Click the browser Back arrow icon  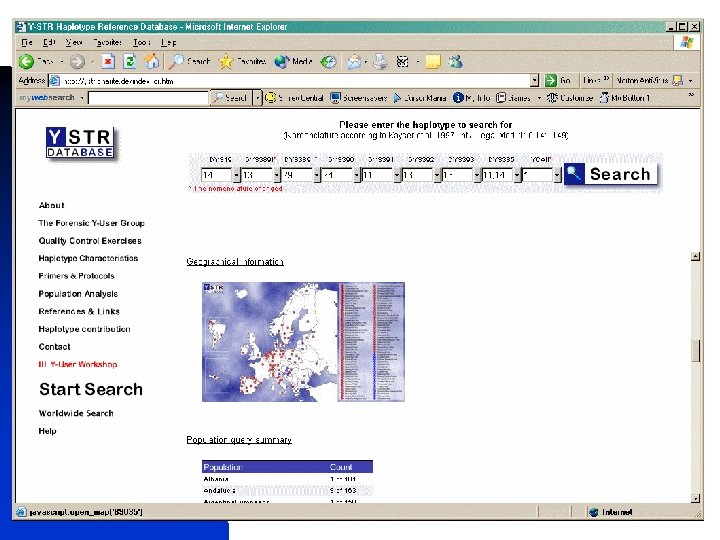(27, 61)
